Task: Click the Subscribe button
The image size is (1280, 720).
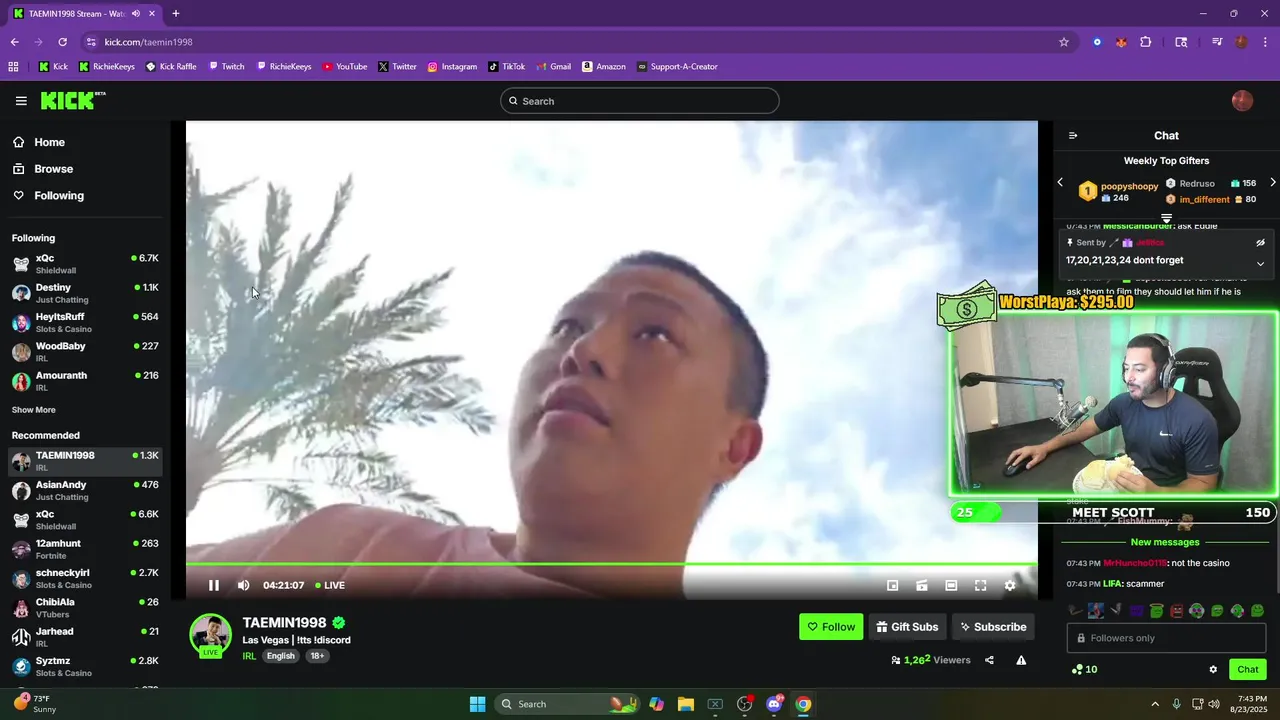Action: pyautogui.click(x=993, y=627)
